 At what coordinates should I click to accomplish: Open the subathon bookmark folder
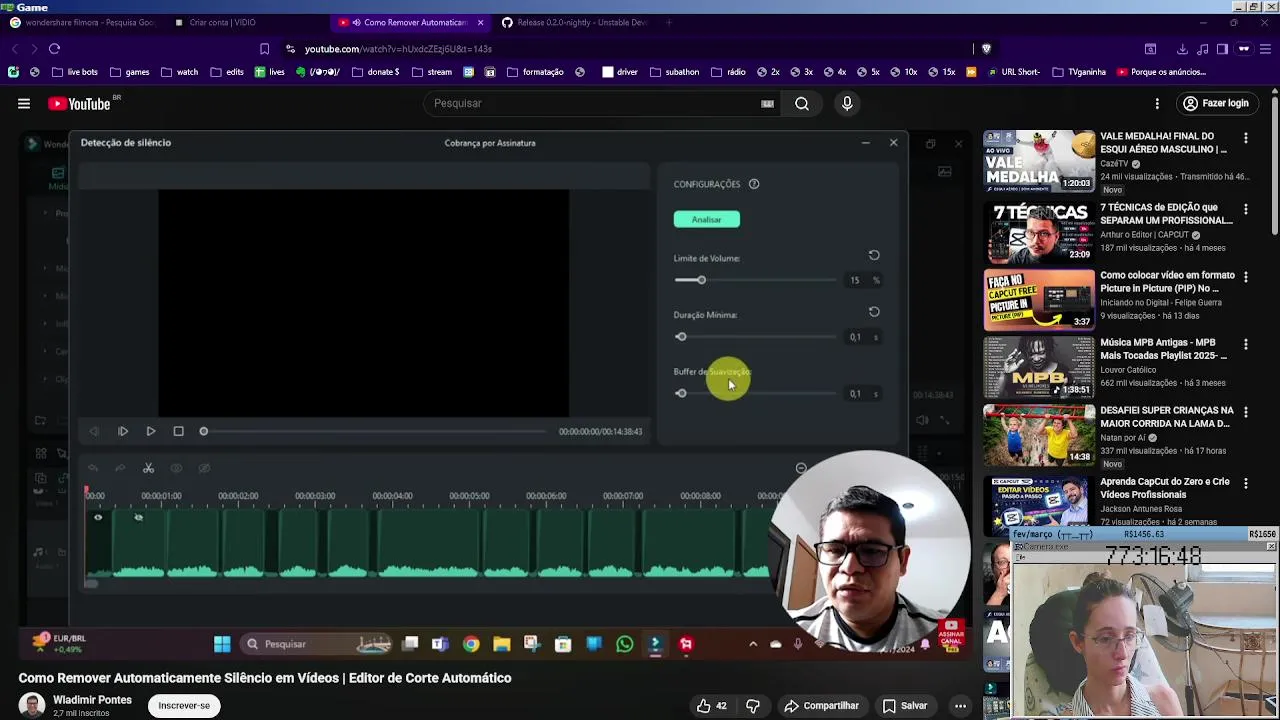(x=675, y=72)
